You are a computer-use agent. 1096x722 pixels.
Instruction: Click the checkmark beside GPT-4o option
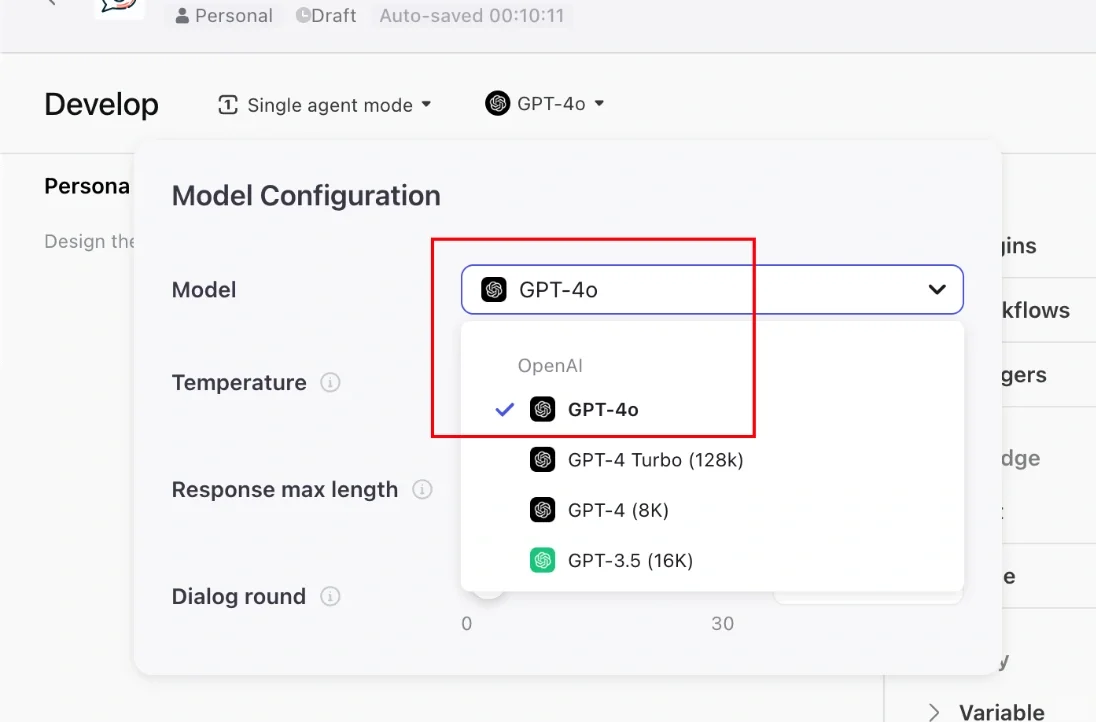click(x=505, y=410)
